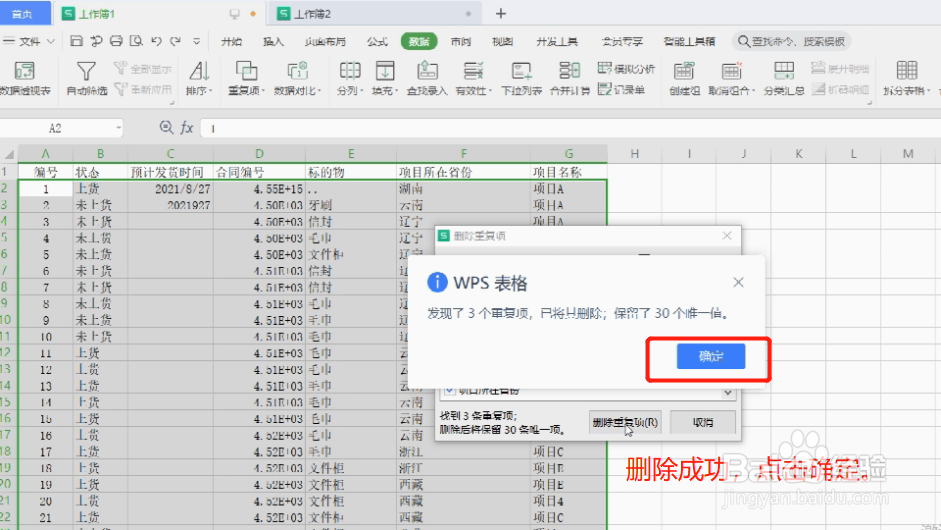The width and height of the screenshot is (941, 530).
Task: Open the 填充 tool
Action: click(x=385, y=78)
